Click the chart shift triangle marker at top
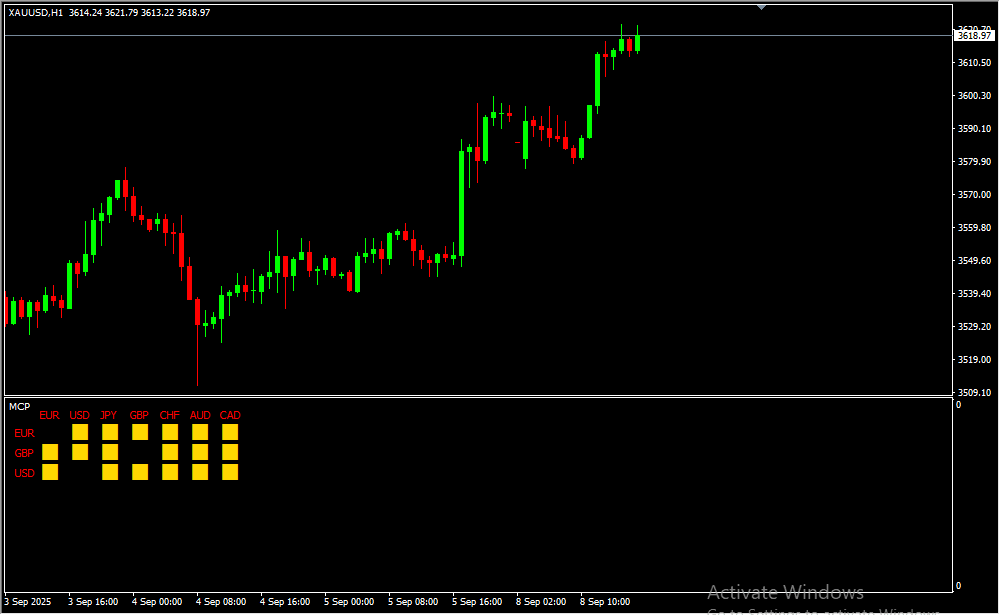This screenshot has width=1000, height=615. [762, 7]
